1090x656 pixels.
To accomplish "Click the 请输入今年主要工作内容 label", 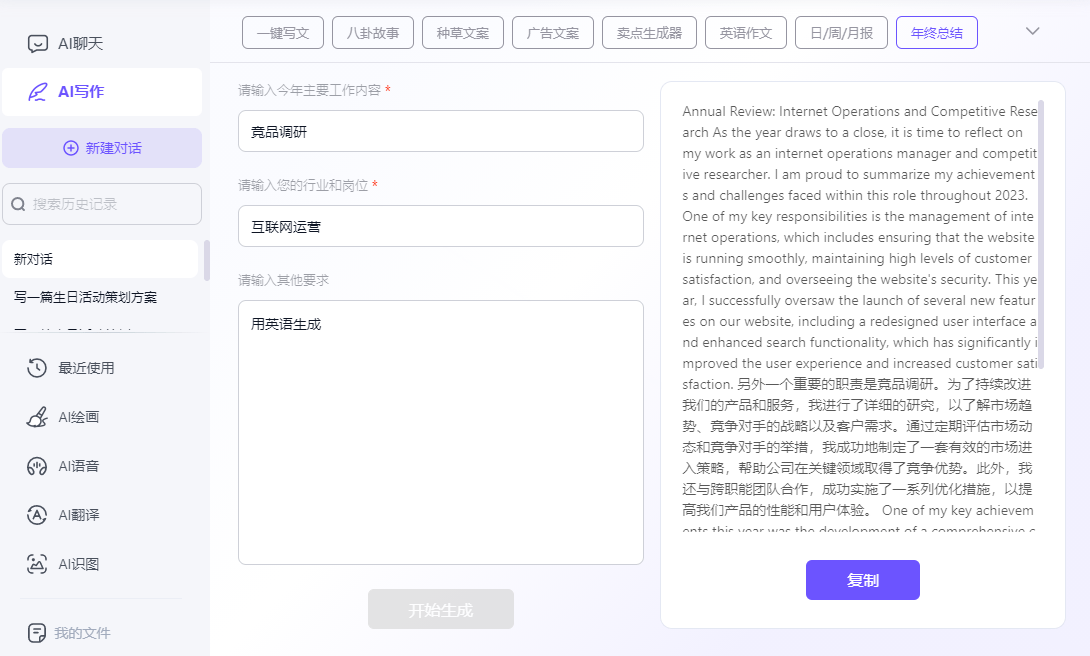I will point(309,90).
